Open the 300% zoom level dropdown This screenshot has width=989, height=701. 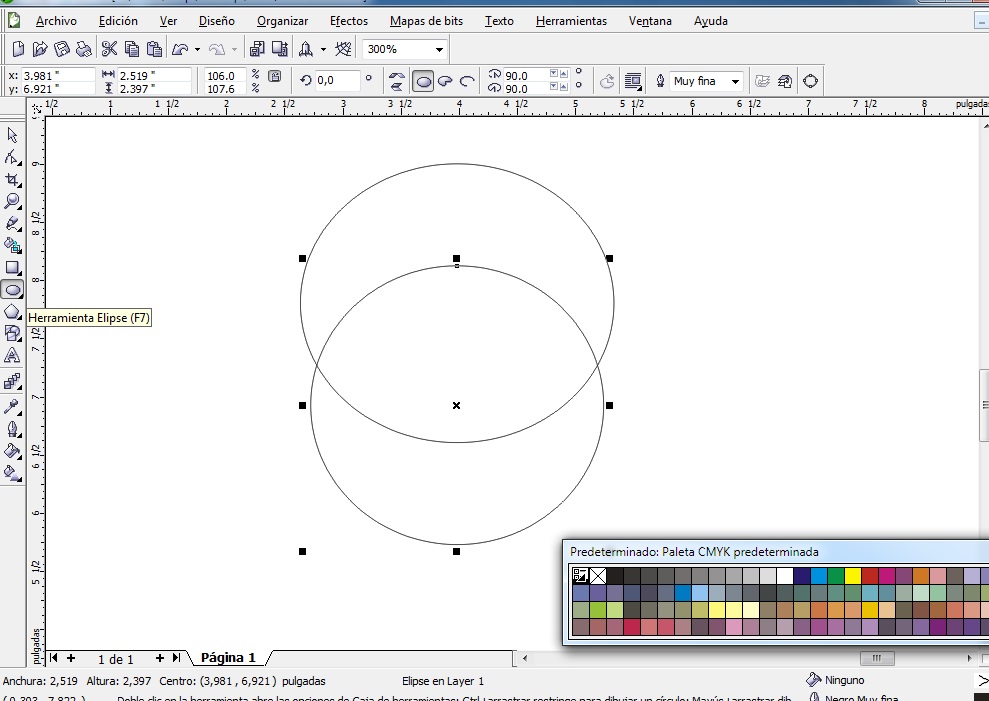tap(439, 49)
